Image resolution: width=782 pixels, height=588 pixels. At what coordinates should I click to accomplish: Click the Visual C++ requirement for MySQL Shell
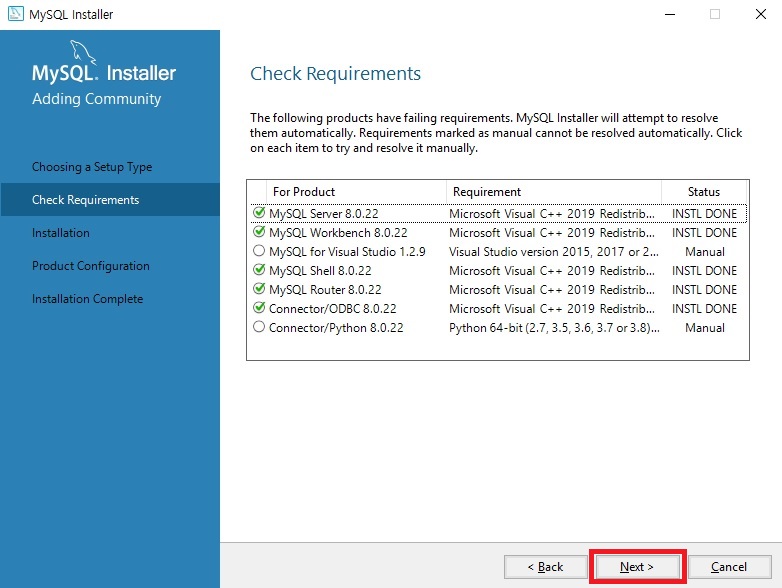pos(552,270)
